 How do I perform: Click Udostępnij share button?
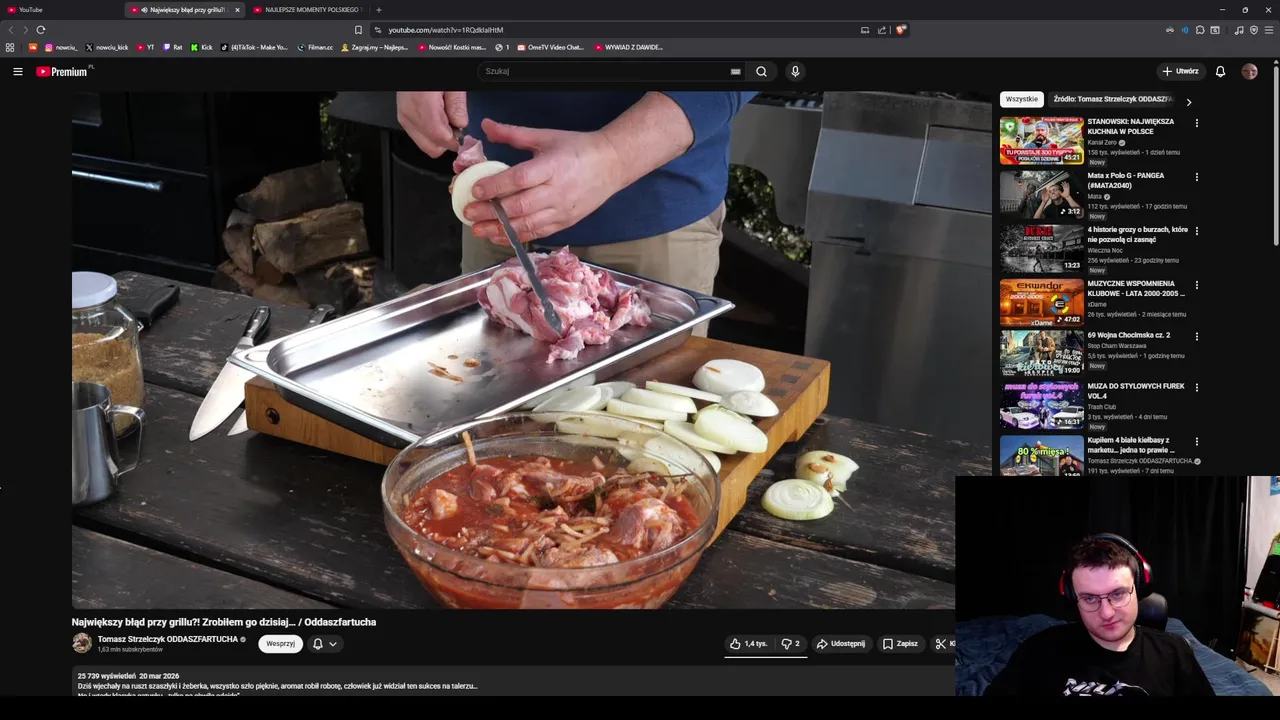coord(841,644)
